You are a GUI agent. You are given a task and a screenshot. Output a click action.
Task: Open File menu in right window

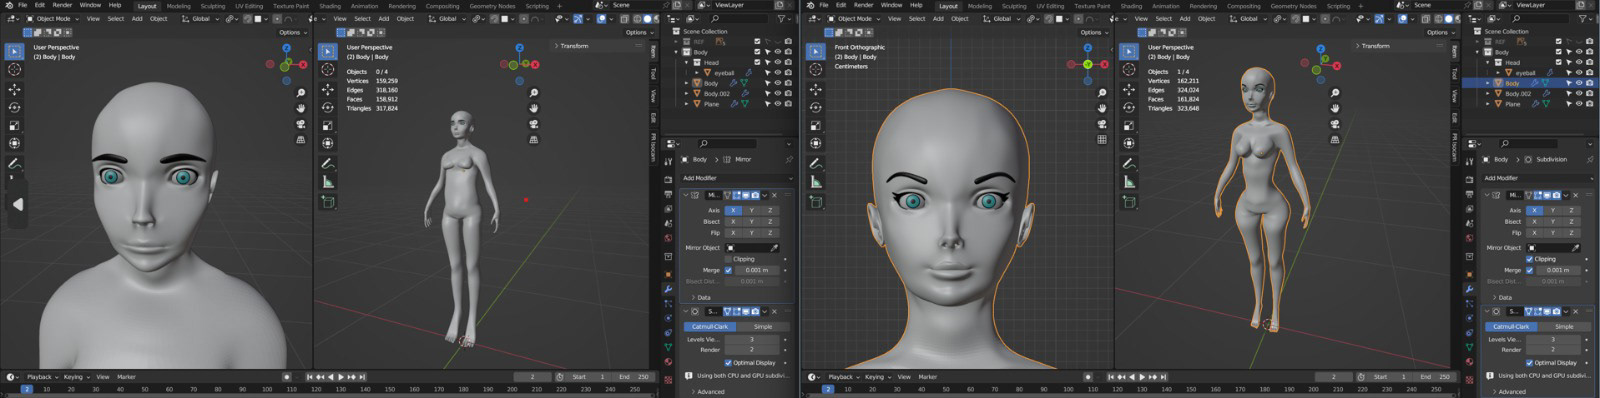823,5
